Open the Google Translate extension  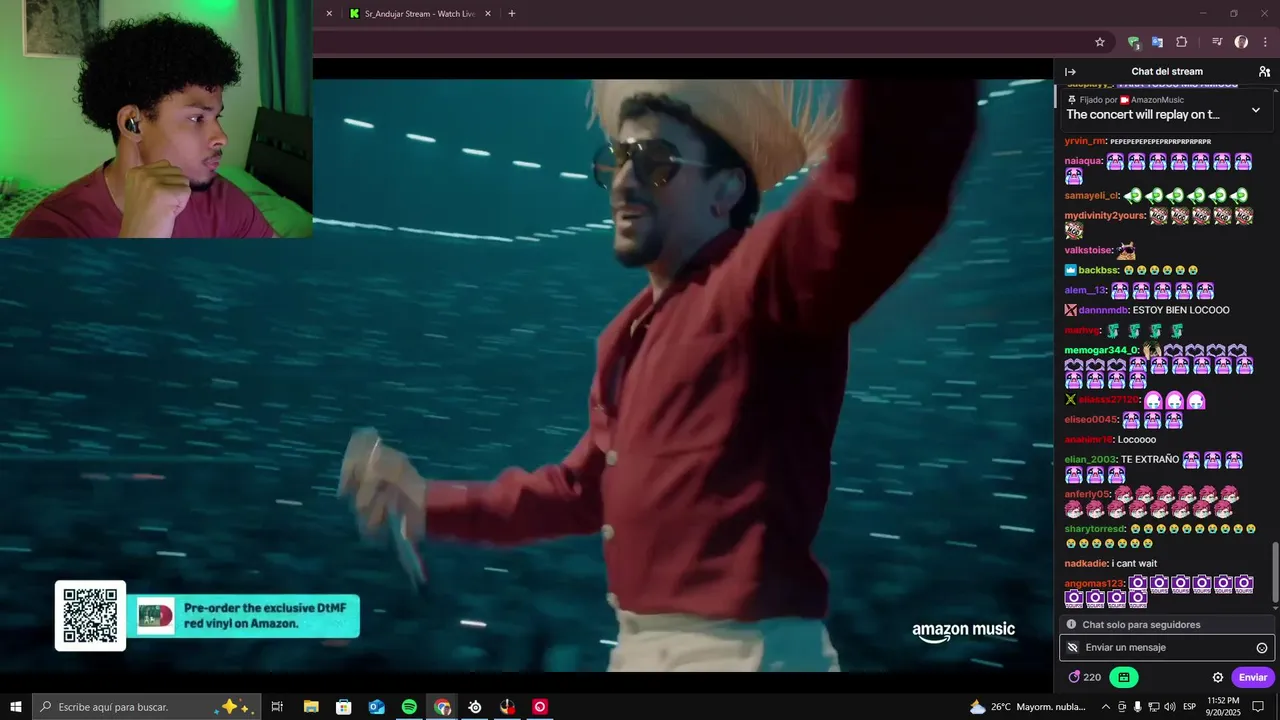[x=1157, y=42]
